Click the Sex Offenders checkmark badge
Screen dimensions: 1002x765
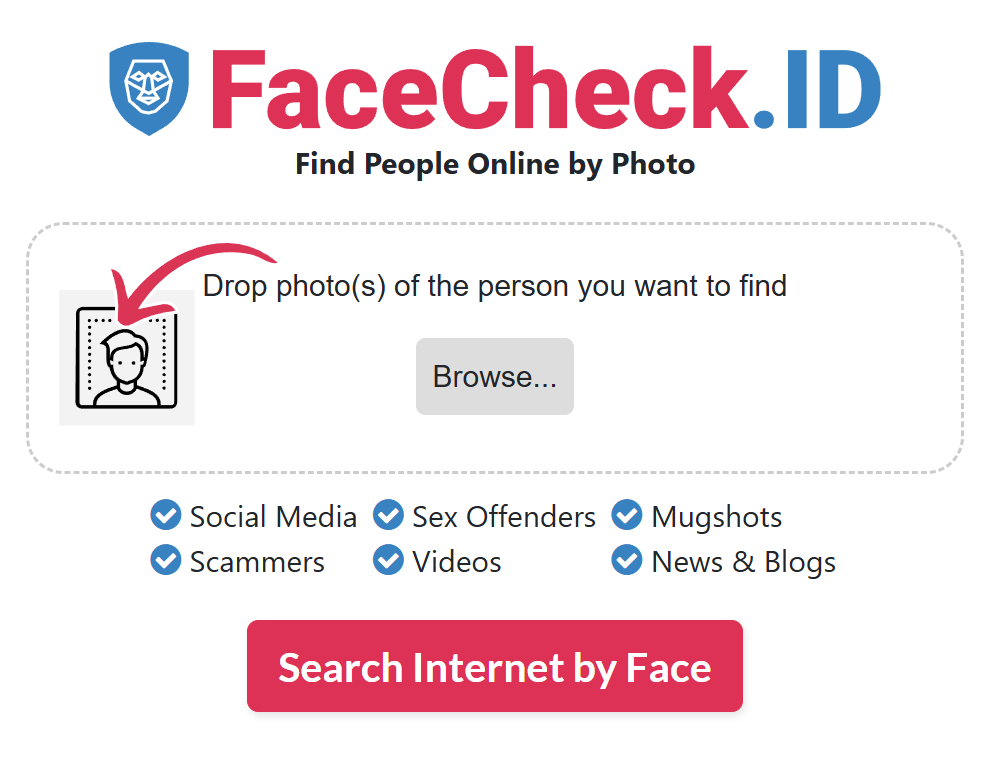pos(389,515)
